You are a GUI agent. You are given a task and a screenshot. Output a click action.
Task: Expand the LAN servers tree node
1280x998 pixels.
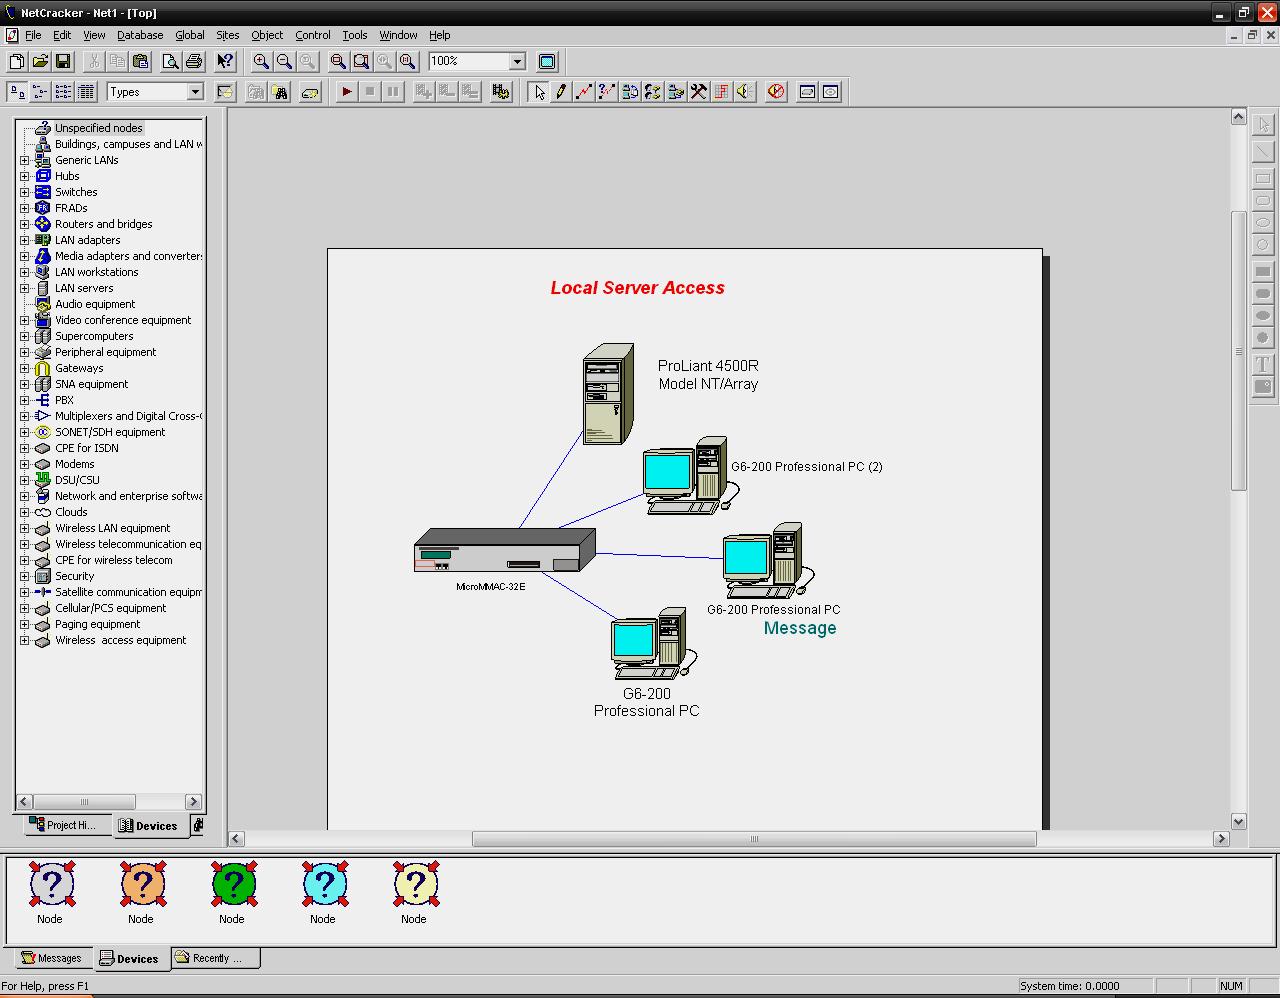tap(25, 288)
